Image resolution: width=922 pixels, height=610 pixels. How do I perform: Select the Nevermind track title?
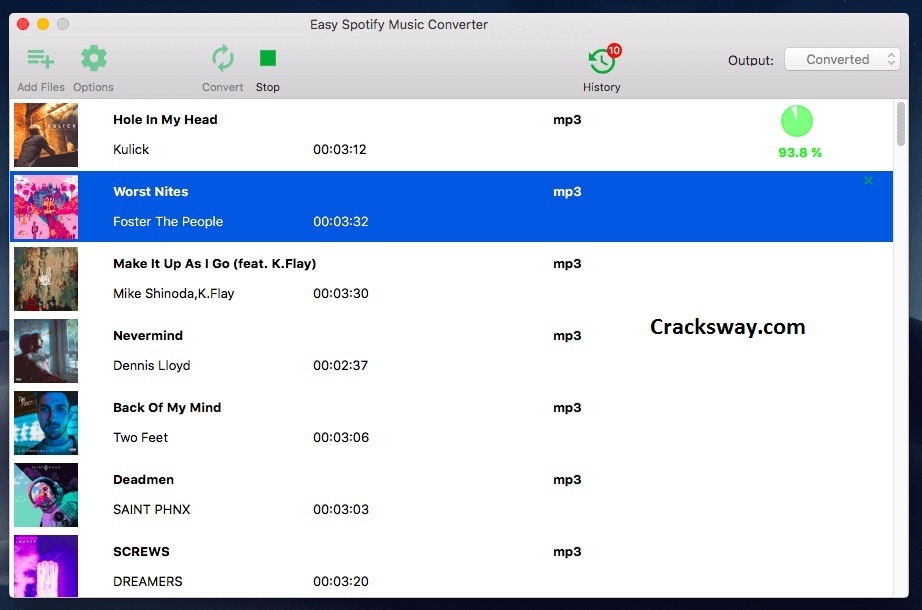[x=148, y=335]
